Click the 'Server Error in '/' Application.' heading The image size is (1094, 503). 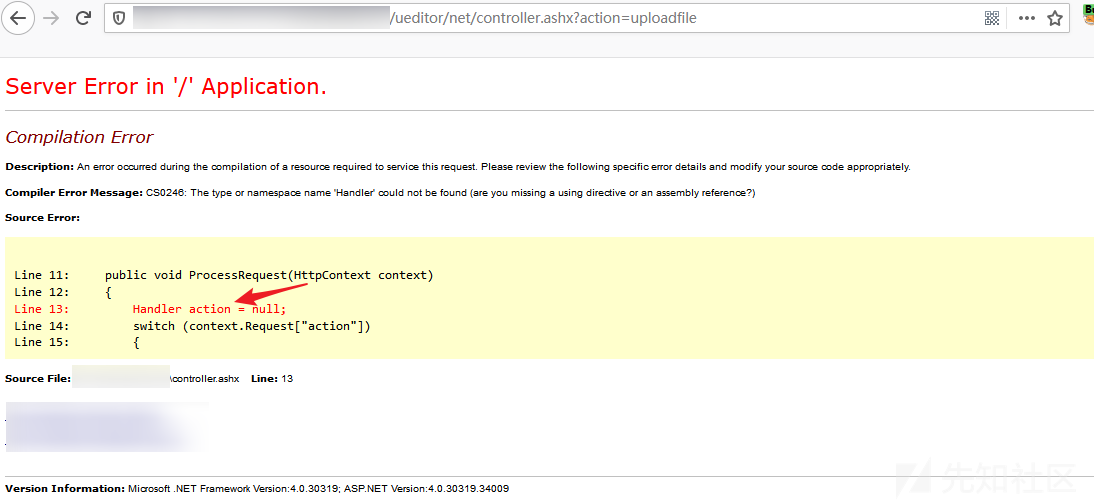click(x=166, y=87)
